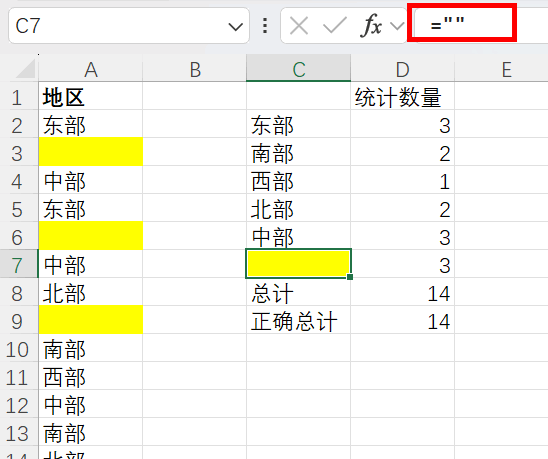Click cell A4 containing 中部
Viewport: 548px width, 459px height.
(91, 180)
